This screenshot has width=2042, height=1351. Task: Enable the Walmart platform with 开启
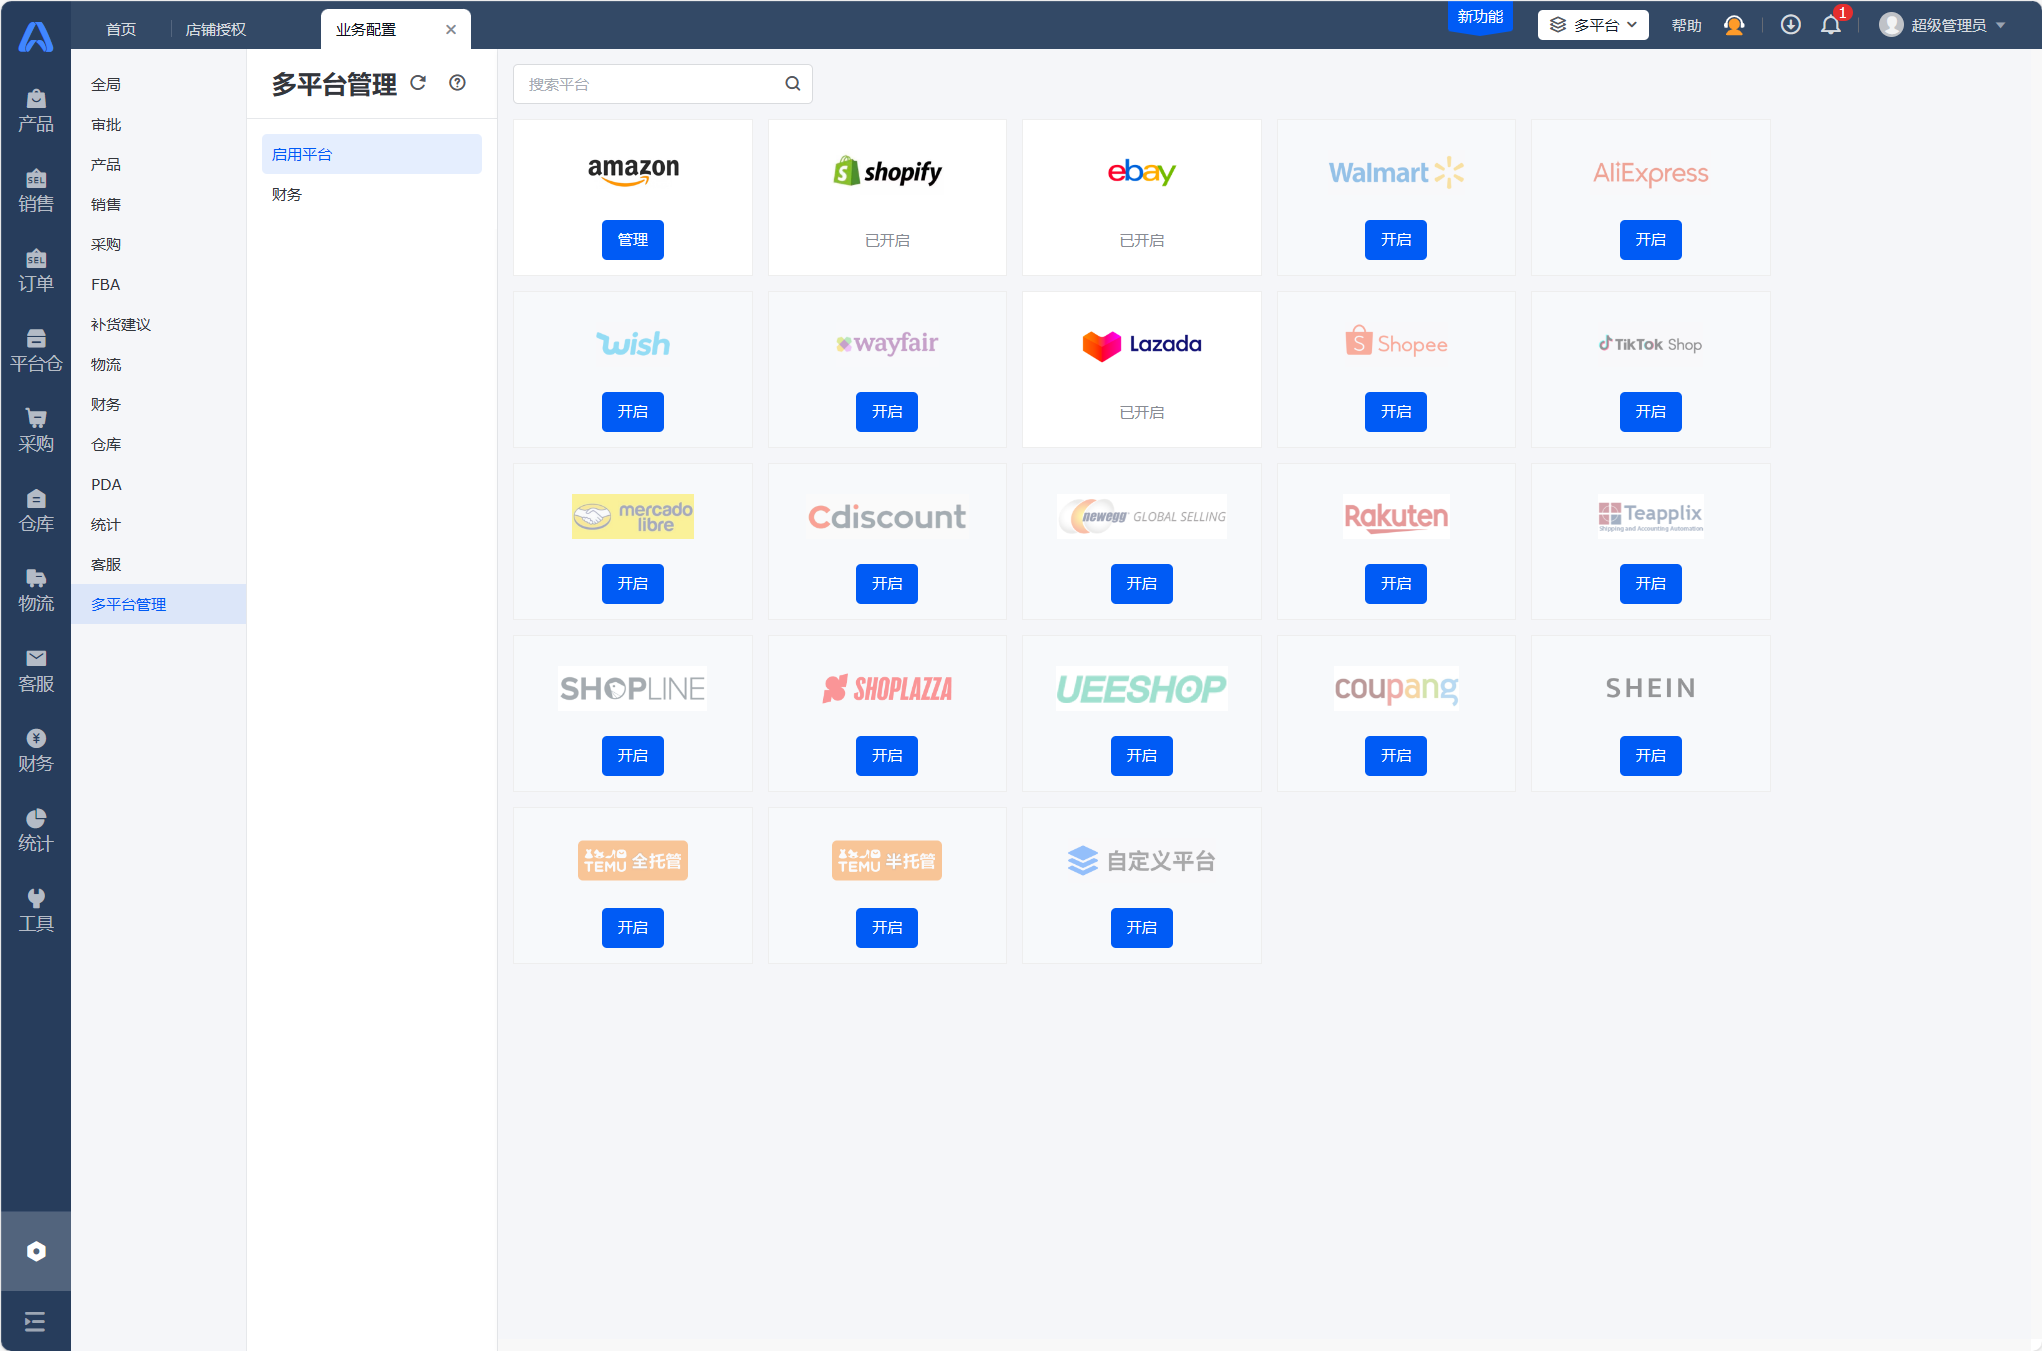coord(1395,240)
